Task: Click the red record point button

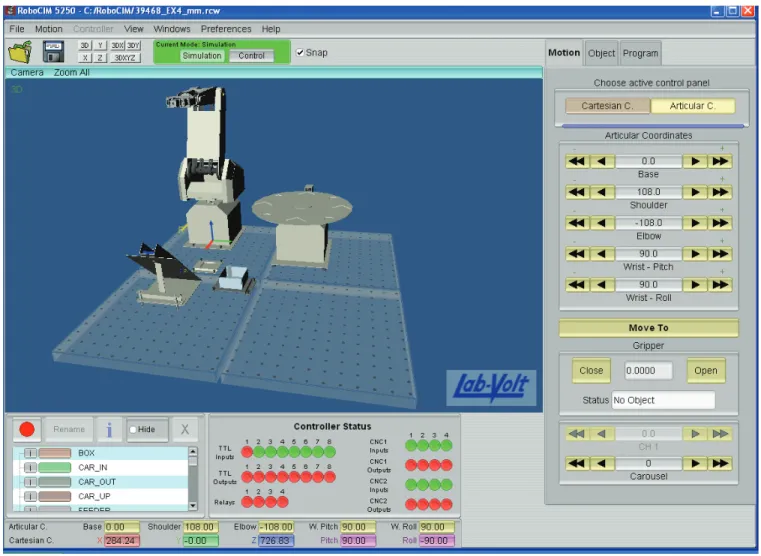Action: tap(27, 429)
